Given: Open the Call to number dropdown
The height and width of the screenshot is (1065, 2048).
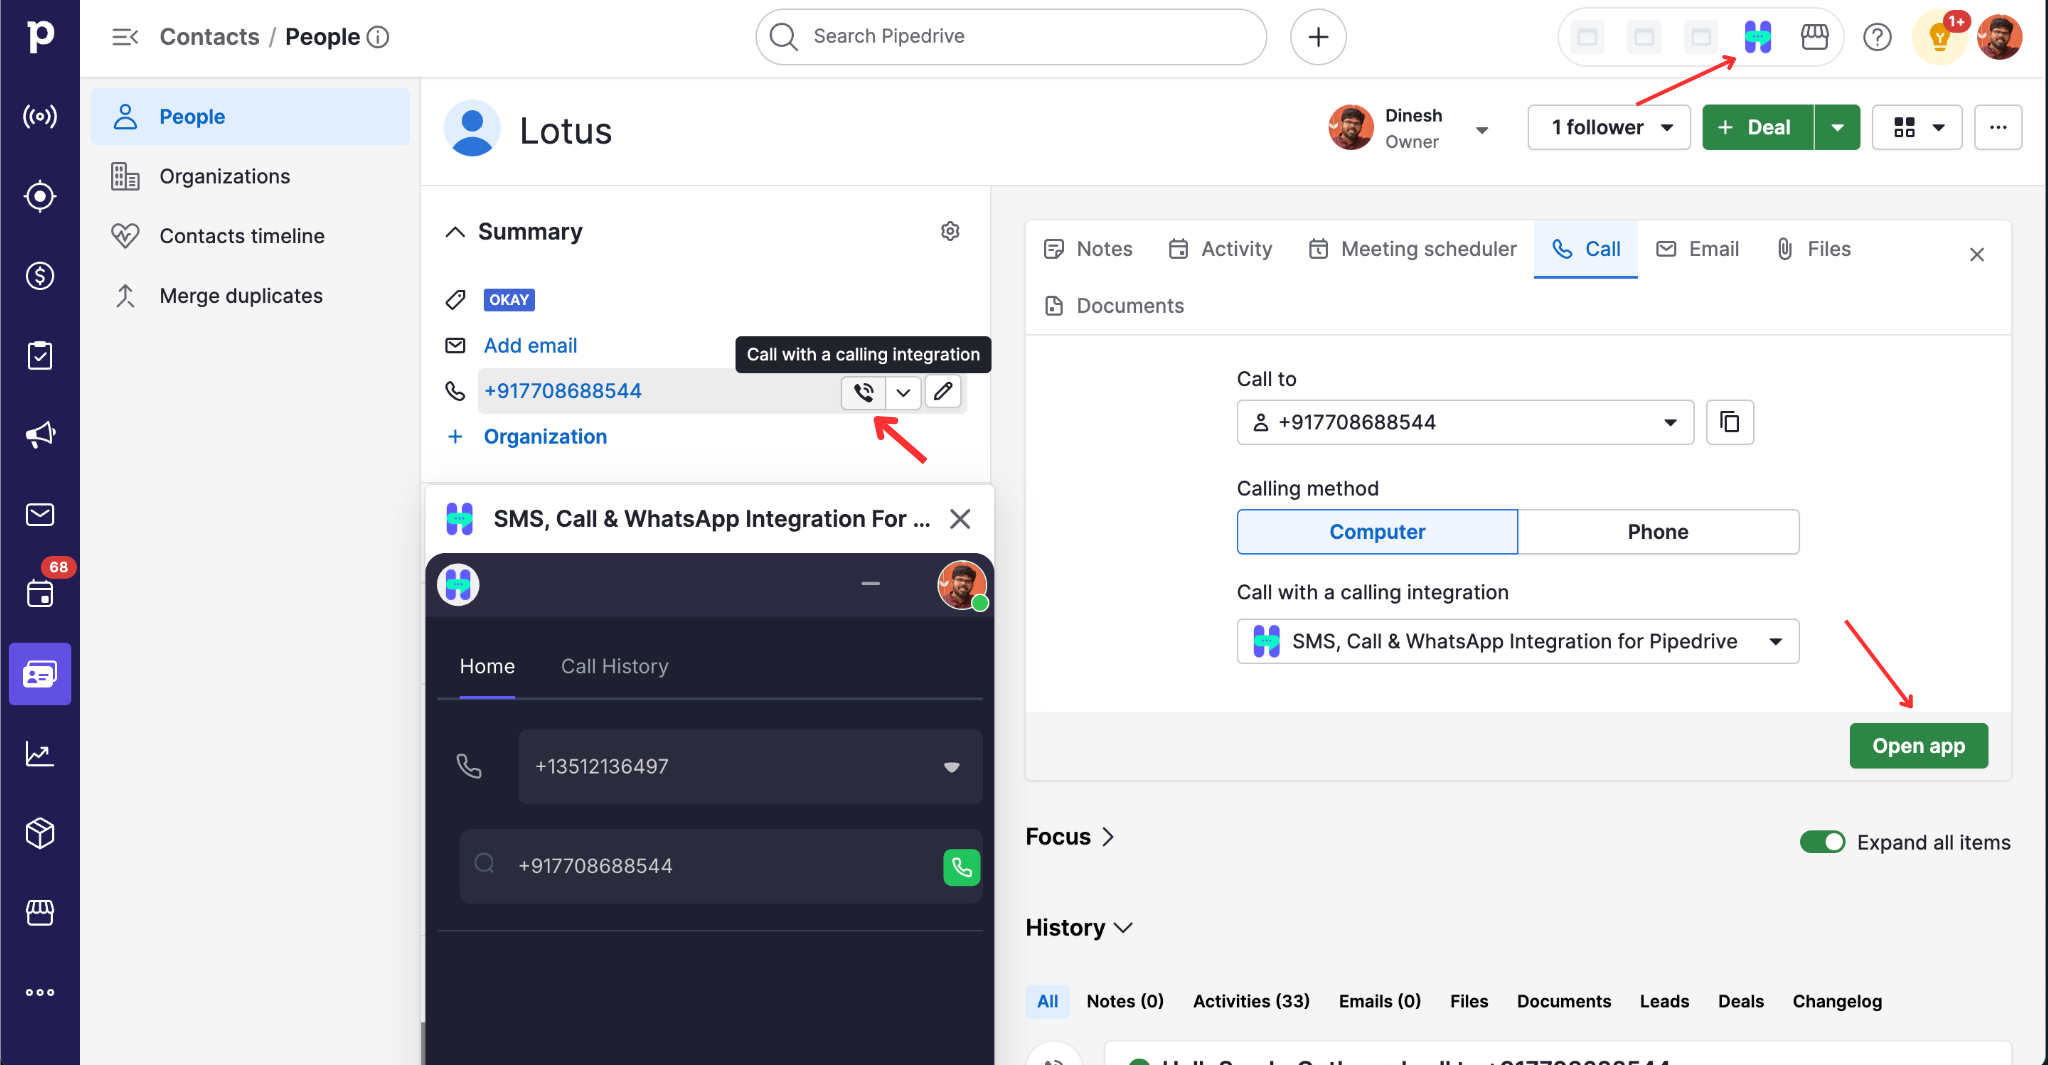Looking at the screenshot, I should [1465, 422].
